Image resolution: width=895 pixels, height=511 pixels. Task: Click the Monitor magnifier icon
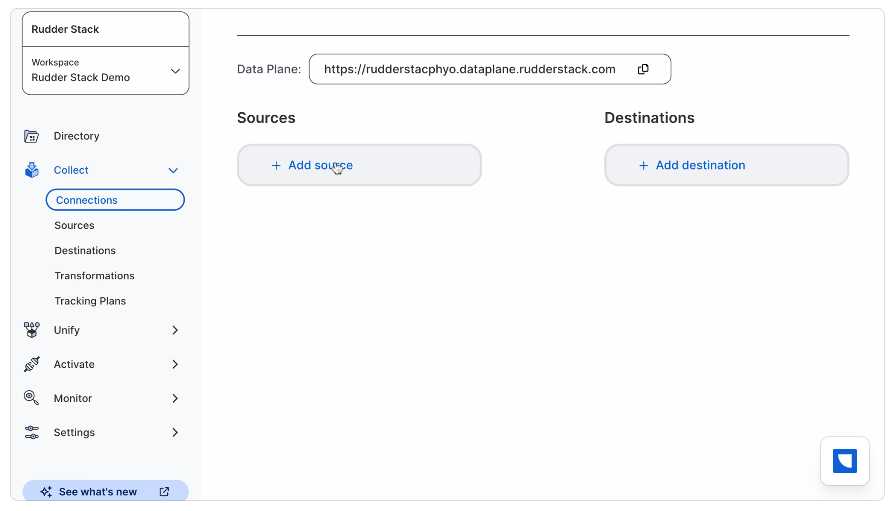pos(31,398)
